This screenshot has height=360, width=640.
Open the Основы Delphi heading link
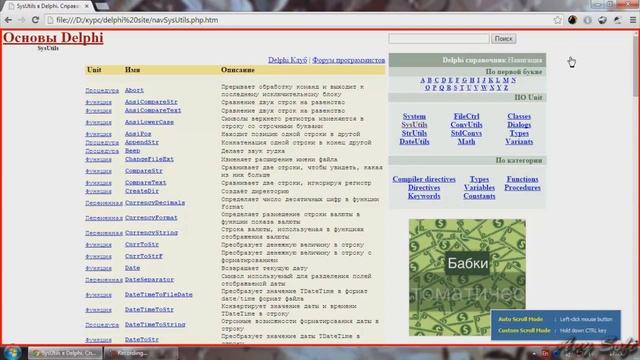[53, 38]
